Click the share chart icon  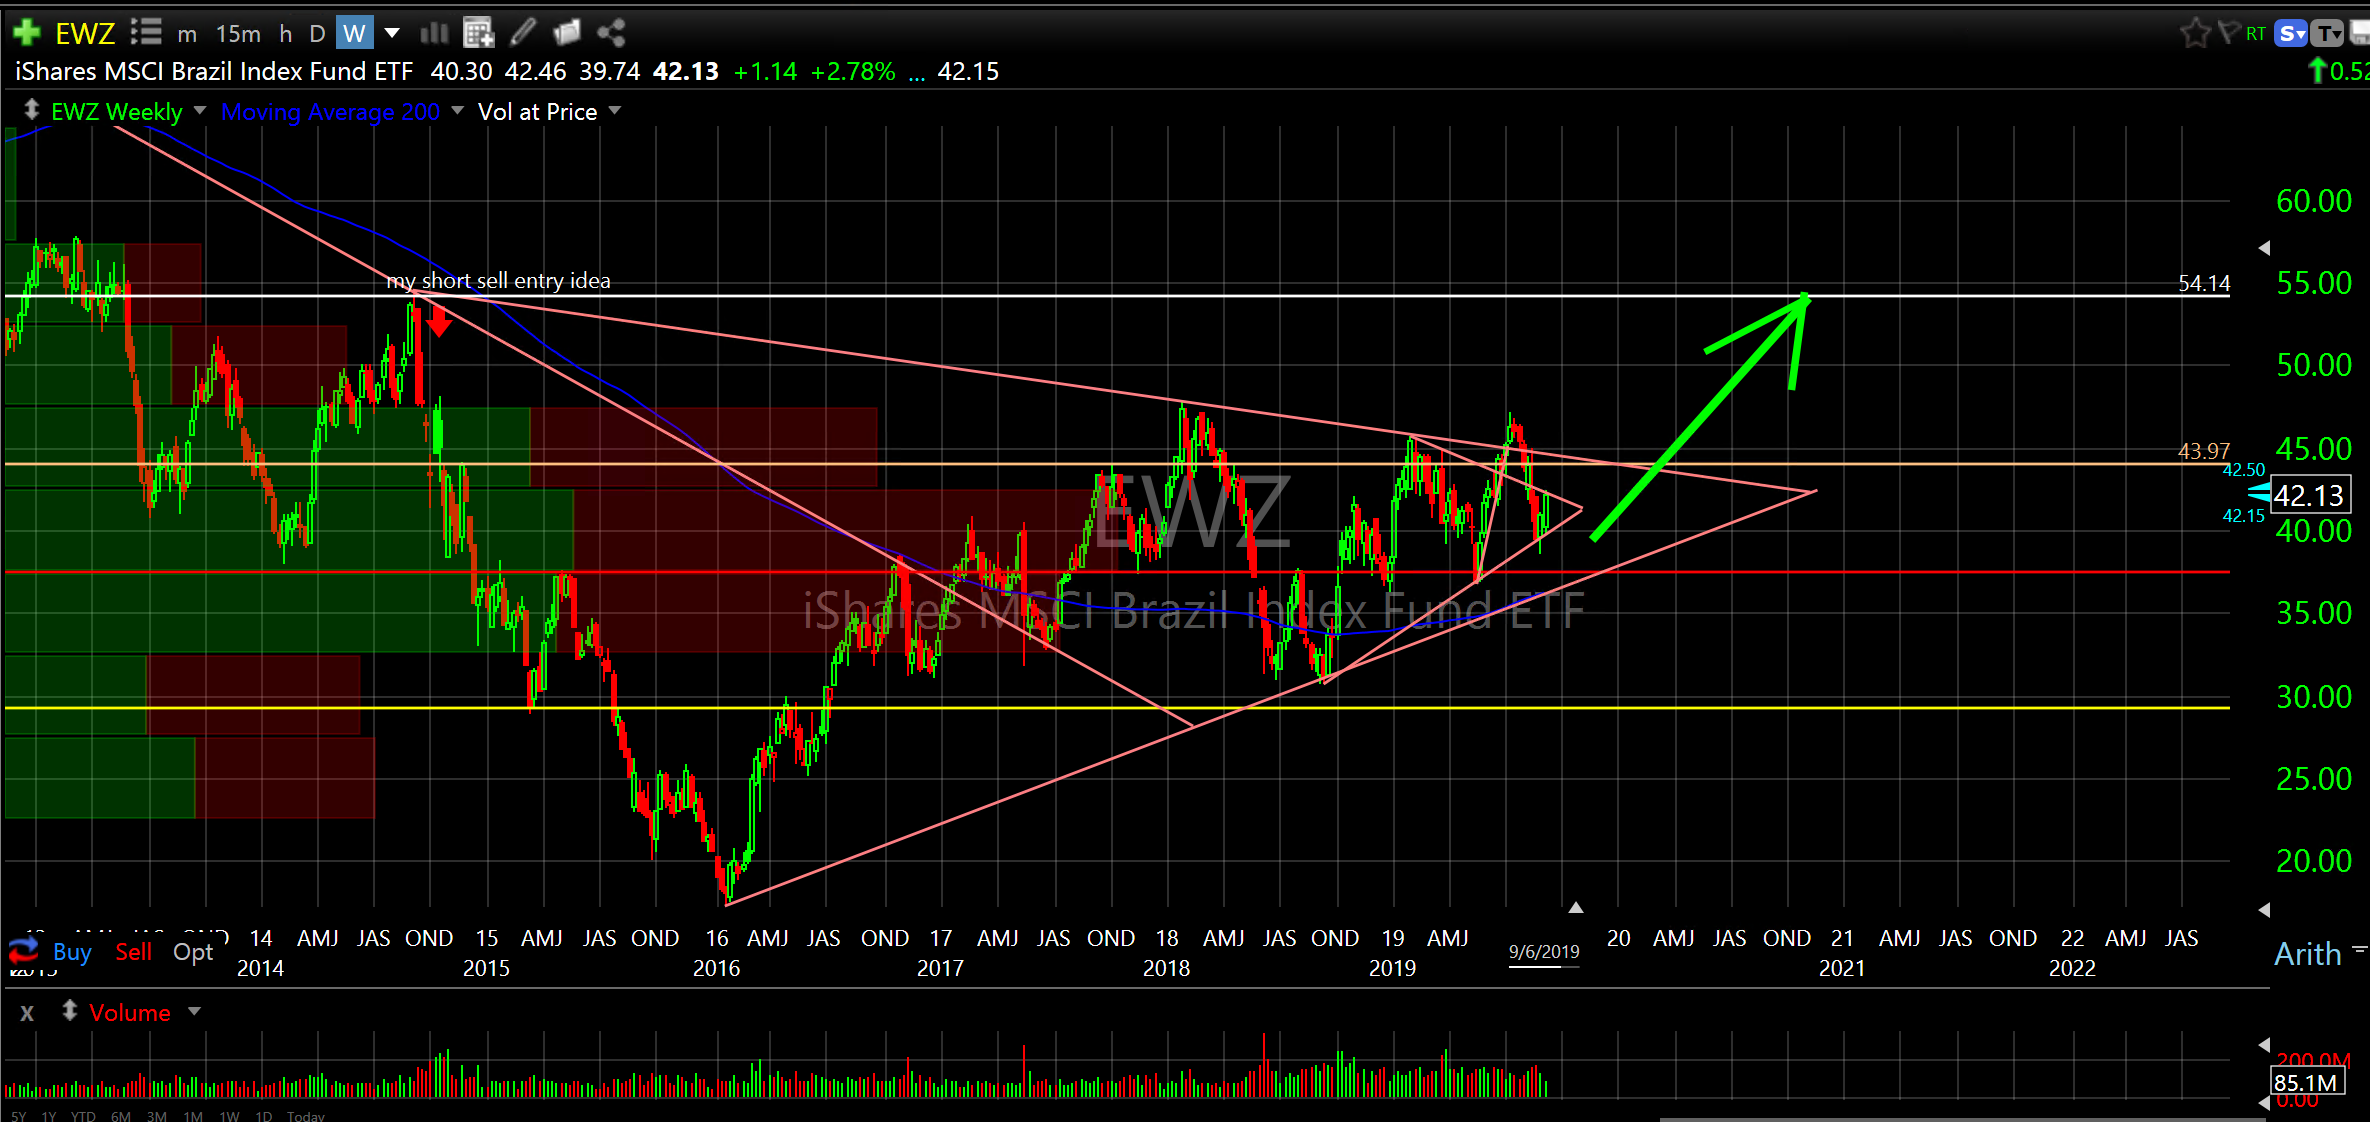click(611, 33)
